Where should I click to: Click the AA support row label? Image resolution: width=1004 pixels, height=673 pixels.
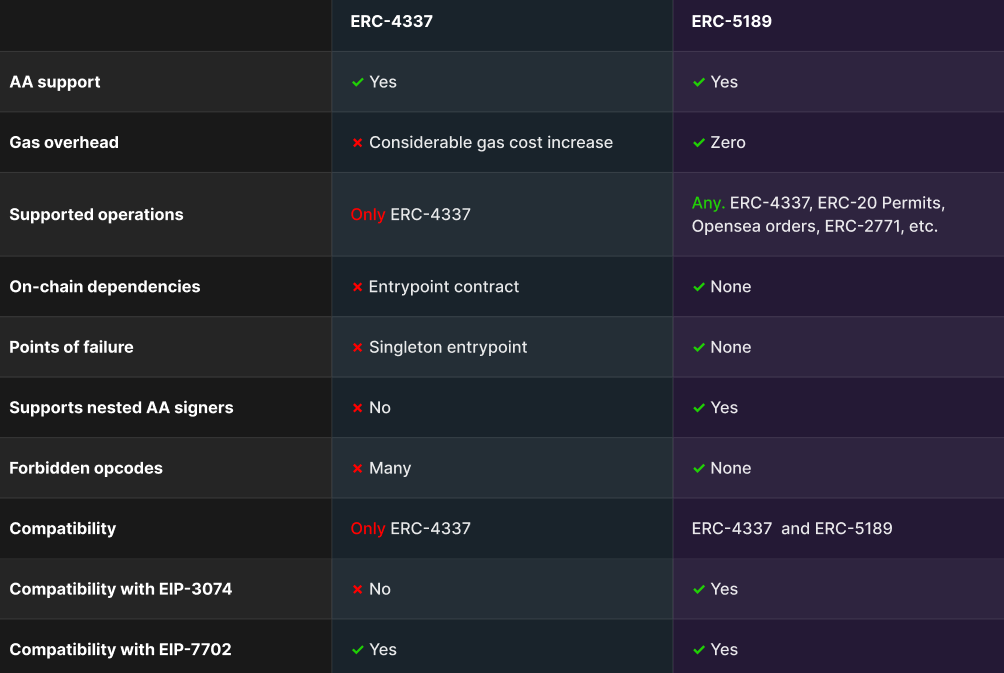[54, 82]
